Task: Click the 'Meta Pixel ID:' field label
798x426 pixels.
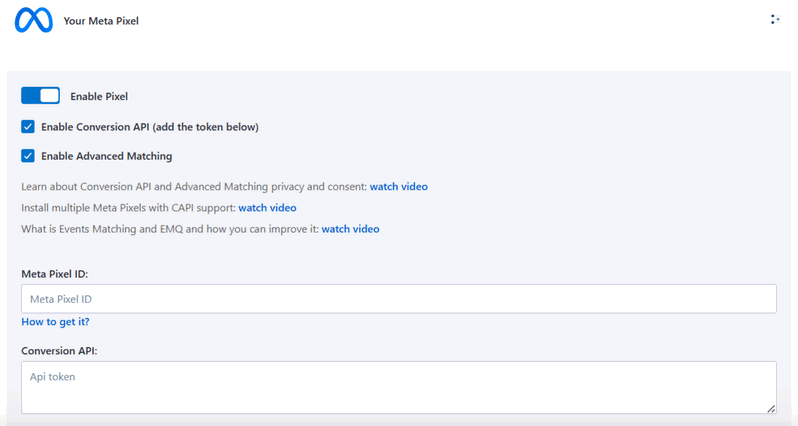Action: (x=54, y=274)
